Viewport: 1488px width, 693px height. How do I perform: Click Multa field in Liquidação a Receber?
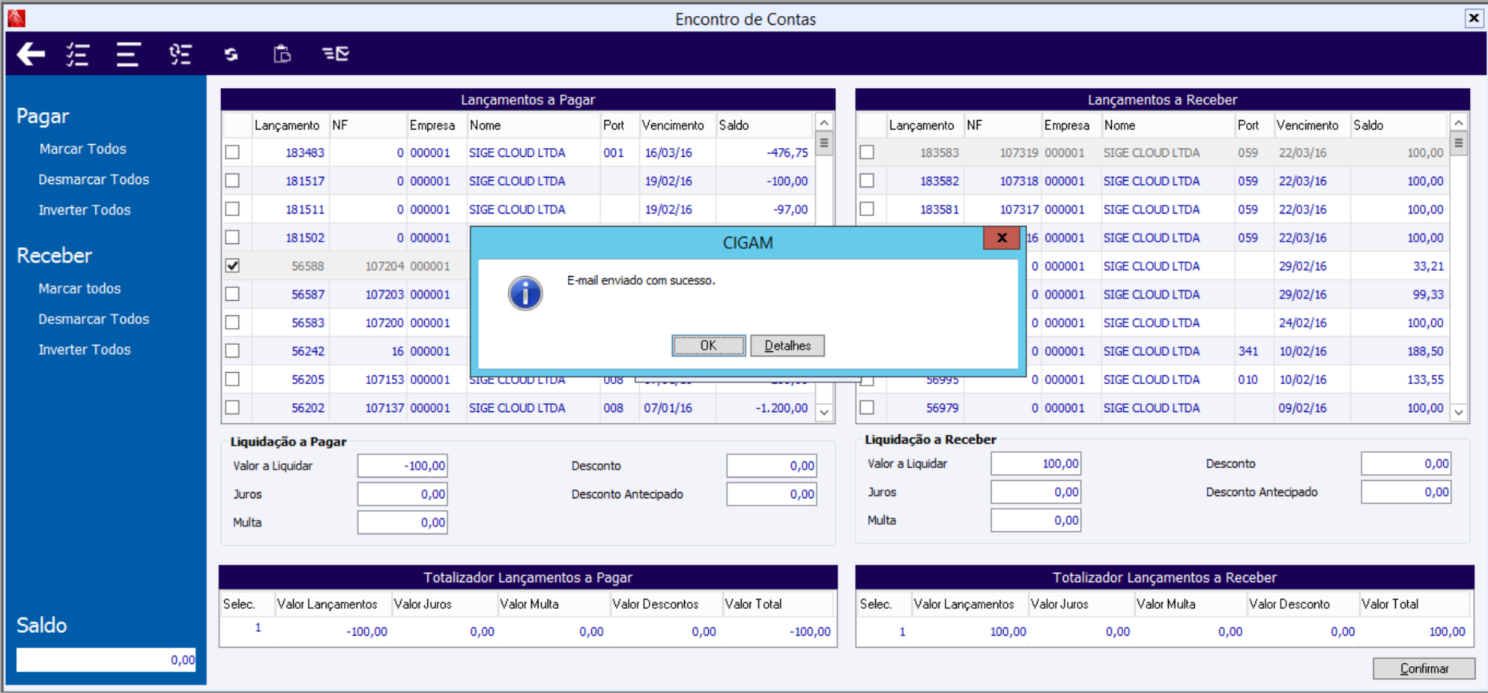pyautogui.click(x=1036, y=520)
